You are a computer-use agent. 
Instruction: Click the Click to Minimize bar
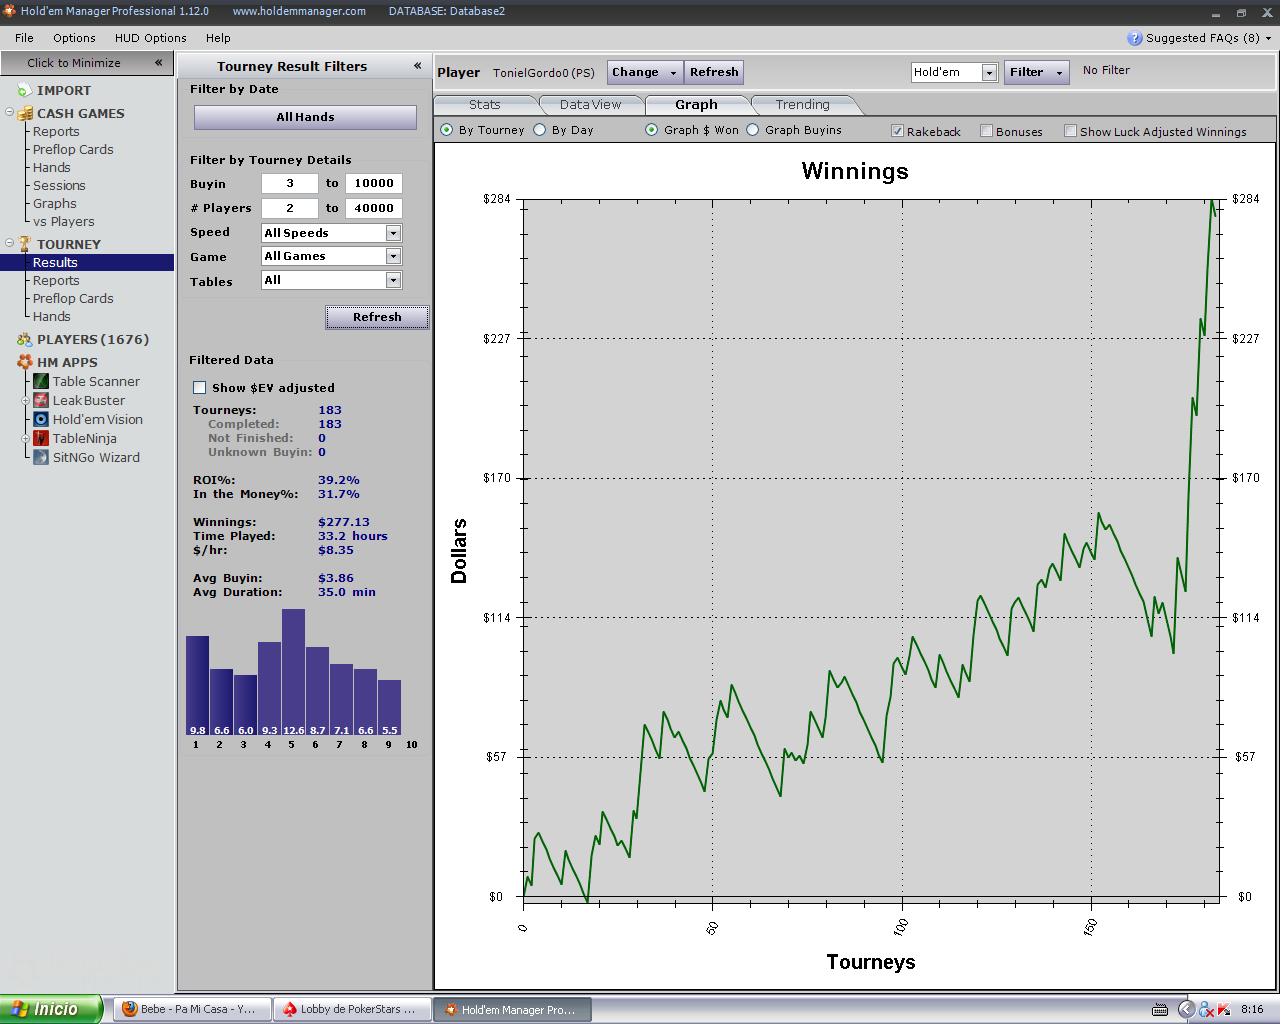(87, 63)
